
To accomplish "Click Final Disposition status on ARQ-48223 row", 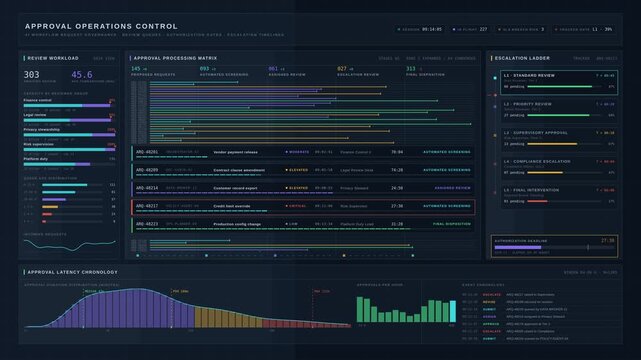I will tap(452, 224).
